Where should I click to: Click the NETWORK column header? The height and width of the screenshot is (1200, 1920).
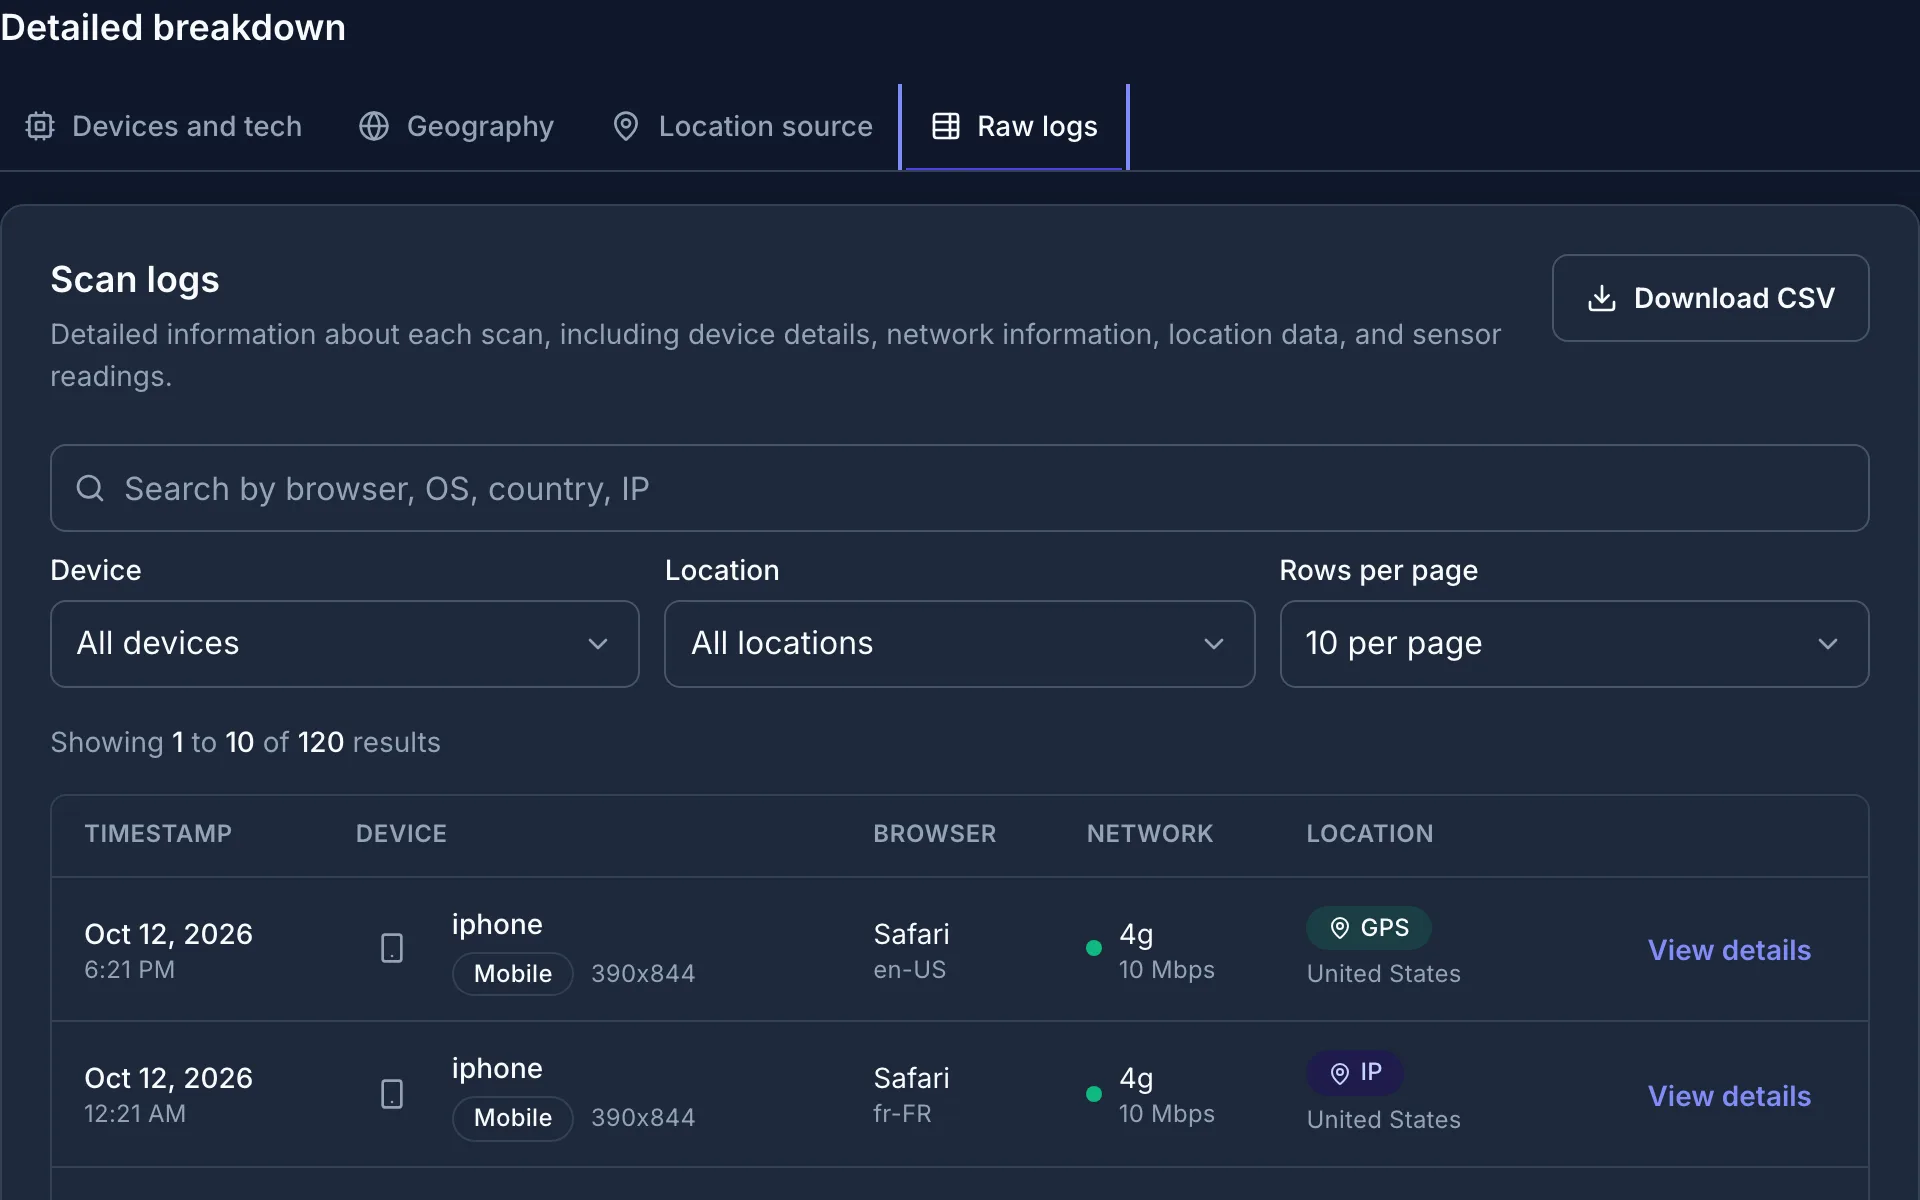1150,834
